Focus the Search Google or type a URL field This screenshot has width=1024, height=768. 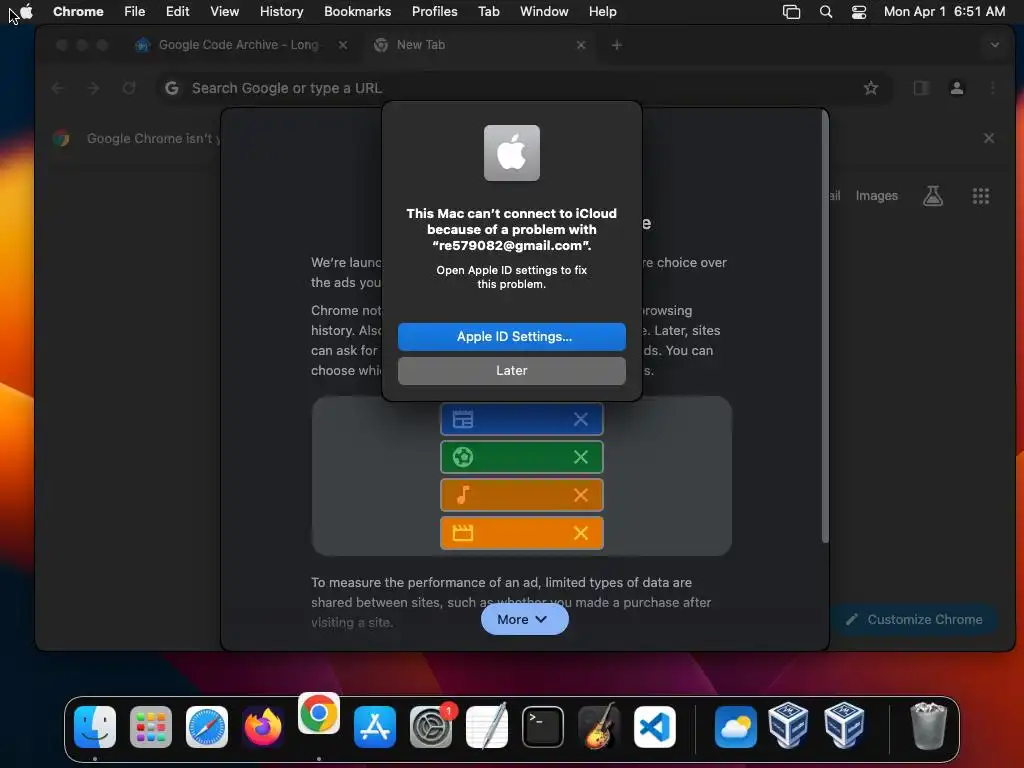point(522,88)
